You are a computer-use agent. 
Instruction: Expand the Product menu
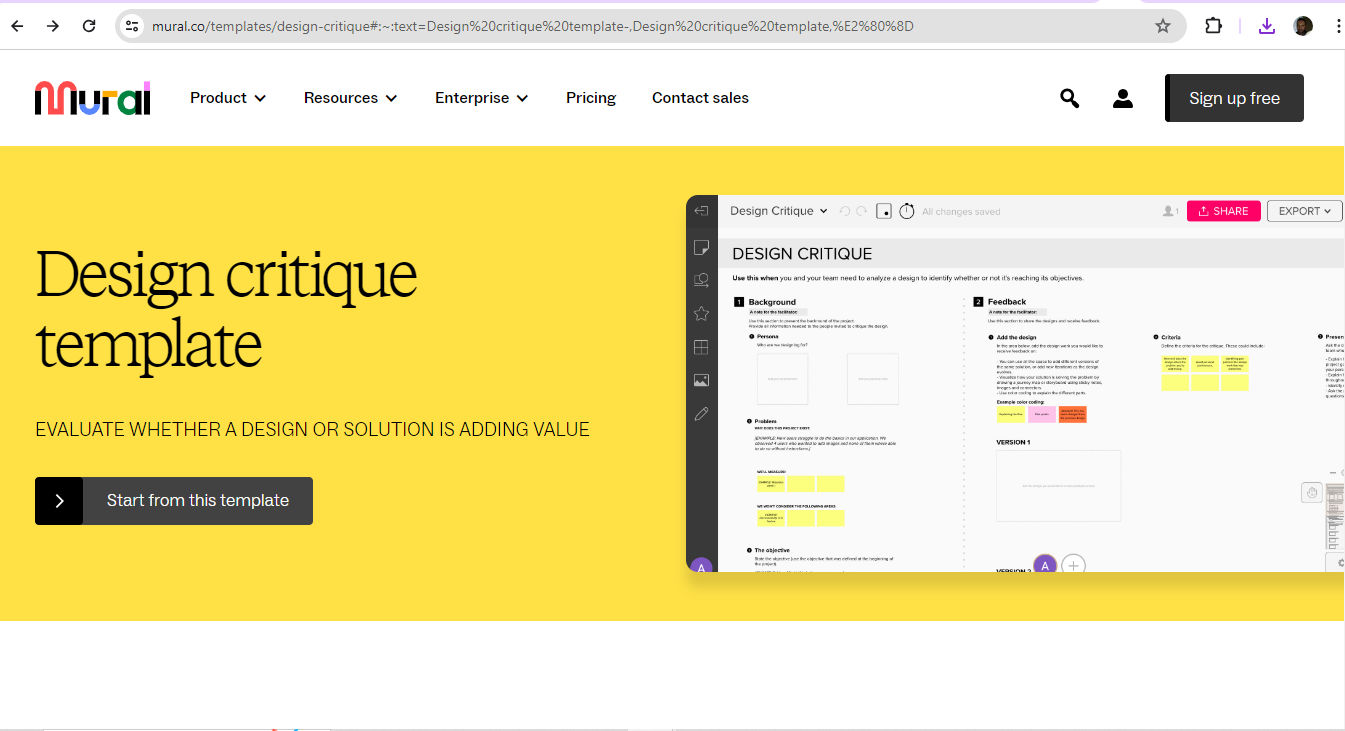[228, 98]
